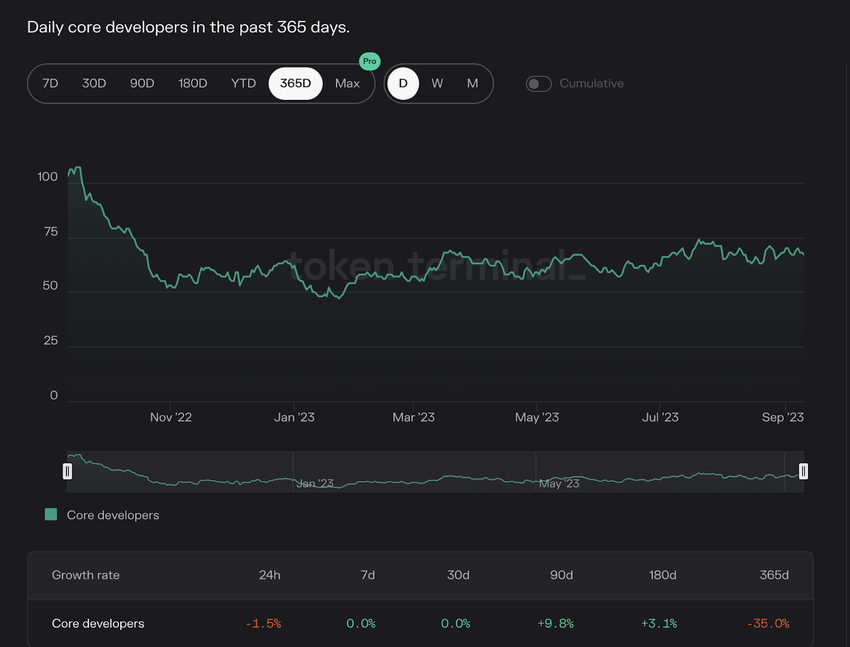Image resolution: width=850 pixels, height=647 pixels.
Task: Click the green Core developers legend swatch
Action: pyautogui.click(x=51, y=515)
